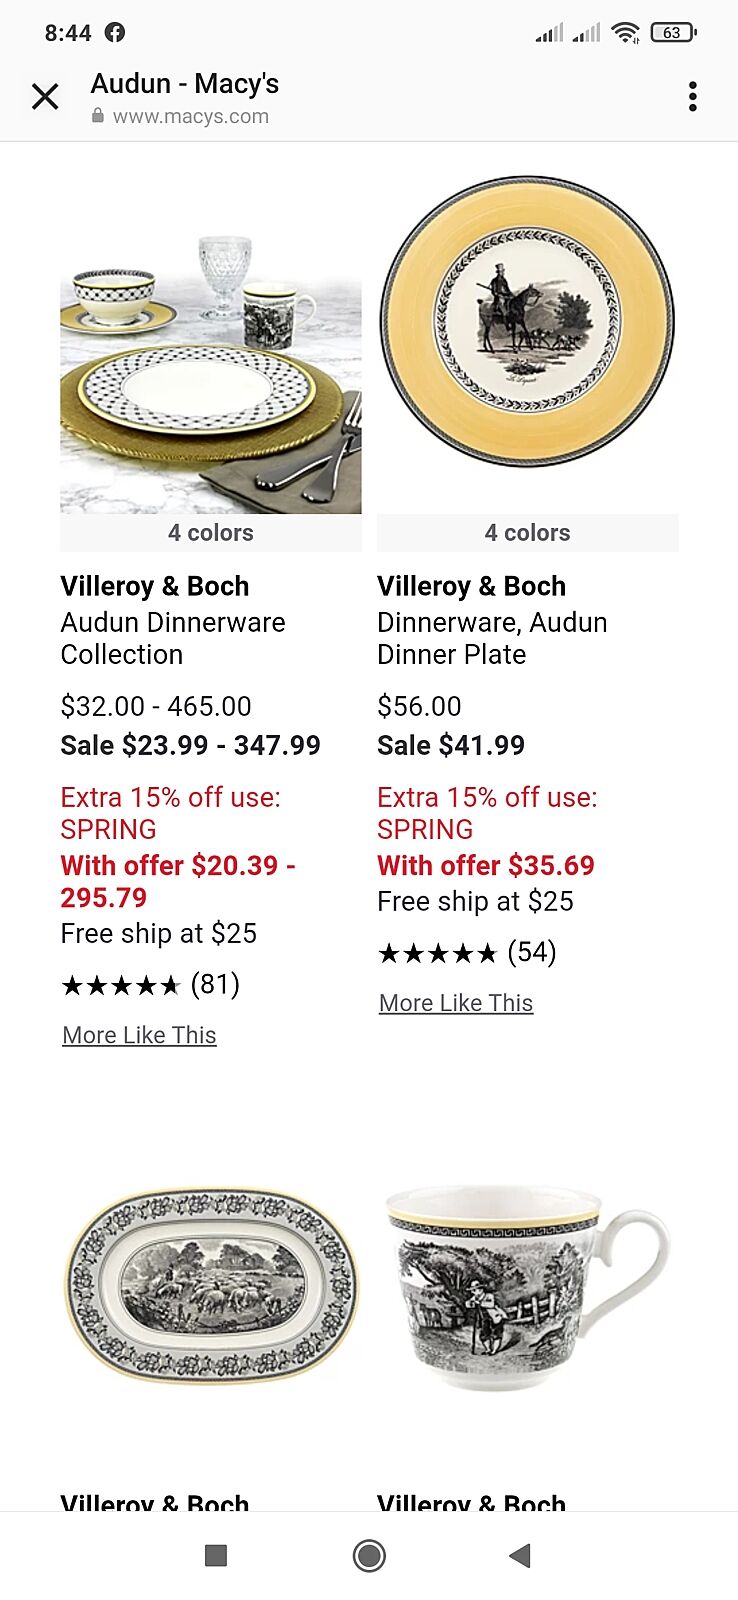This screenshot has height=1600, width=738.
Task: Tap the recent apps square button
Action: coord(216,1555)
